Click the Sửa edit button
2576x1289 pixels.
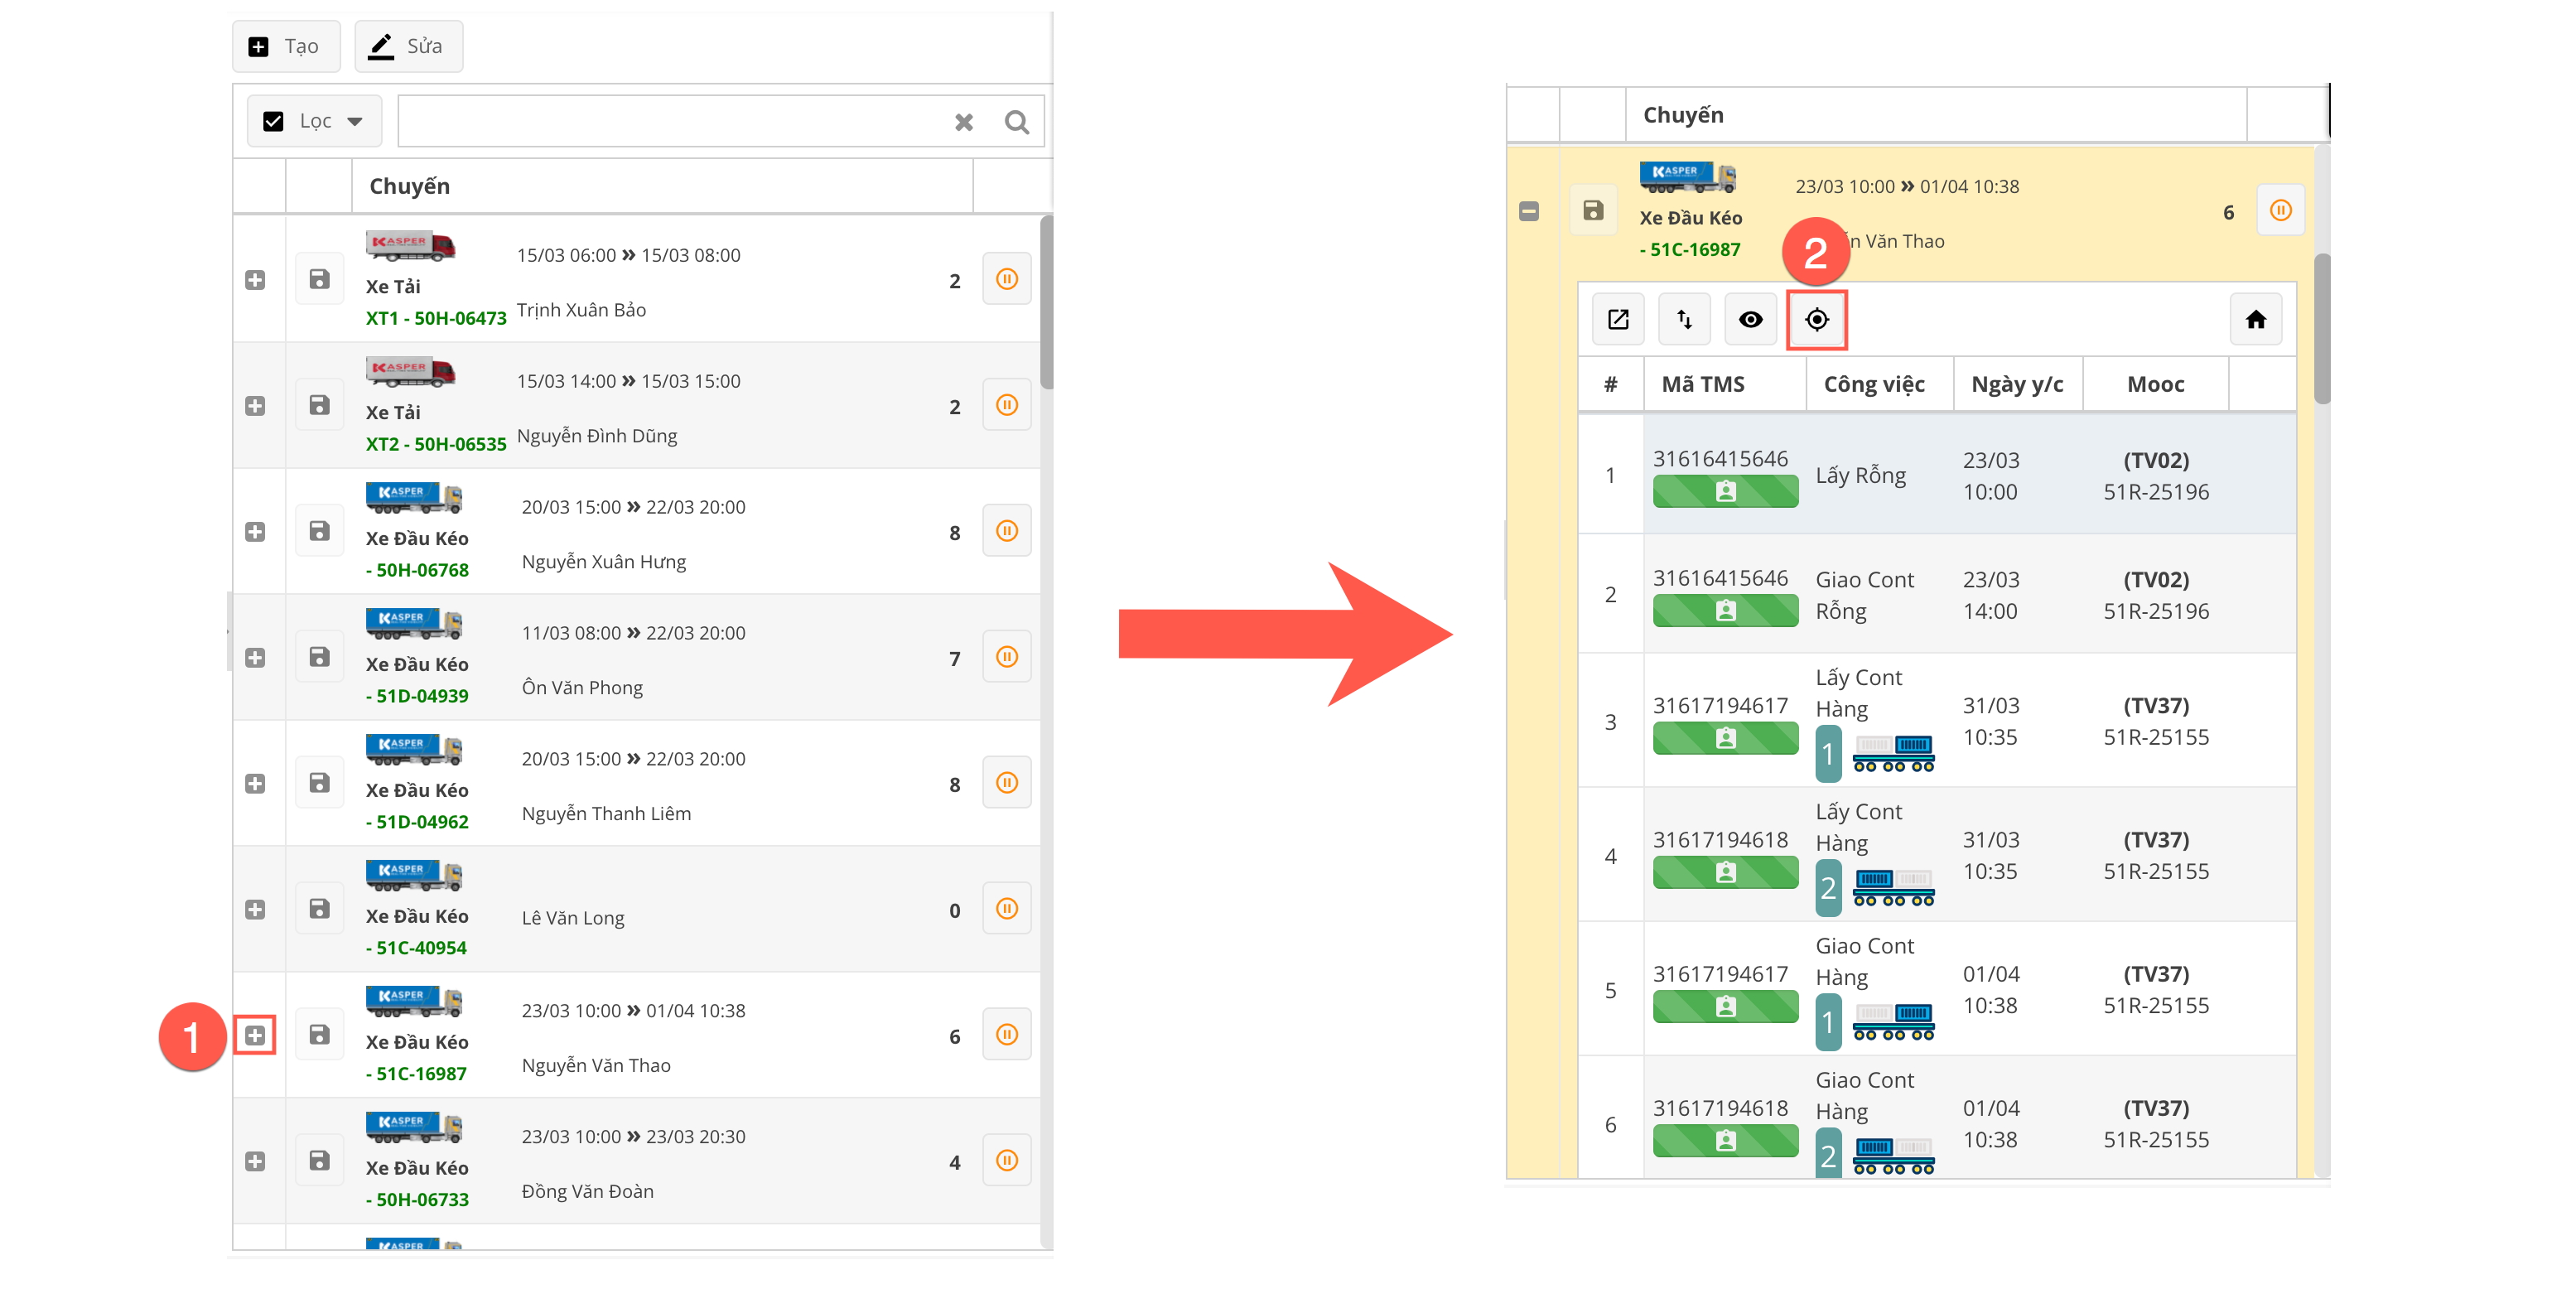point(408,47)
